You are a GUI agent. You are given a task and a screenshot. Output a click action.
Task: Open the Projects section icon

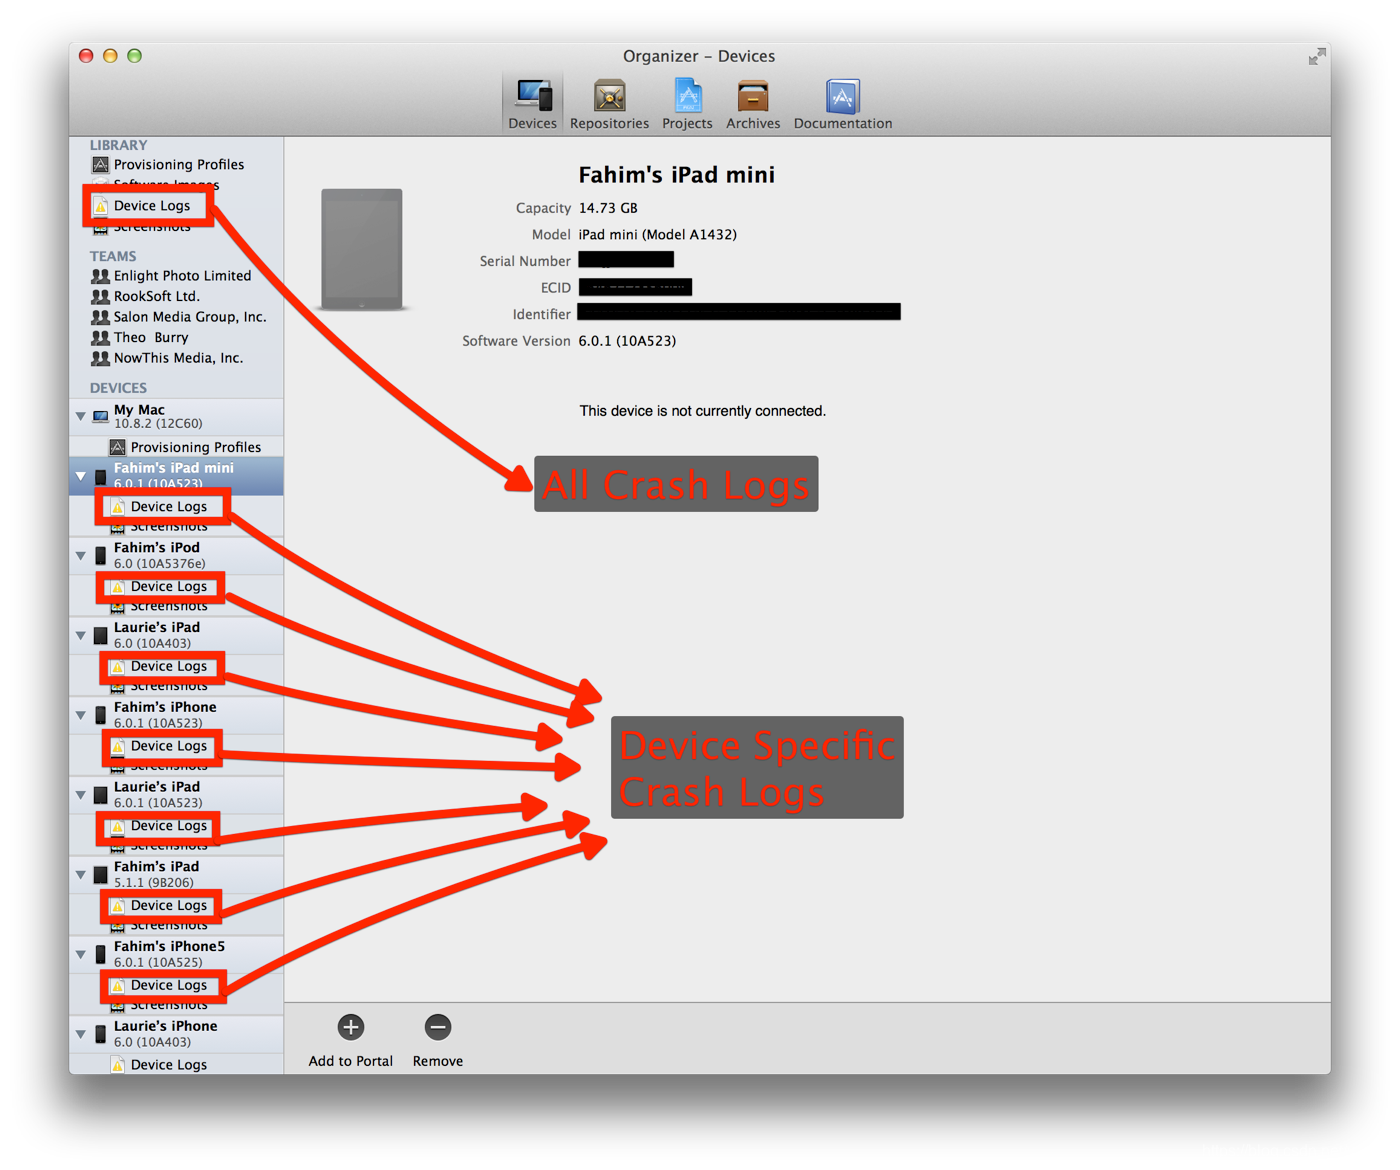pyautogui.click(x=687, y=104)
